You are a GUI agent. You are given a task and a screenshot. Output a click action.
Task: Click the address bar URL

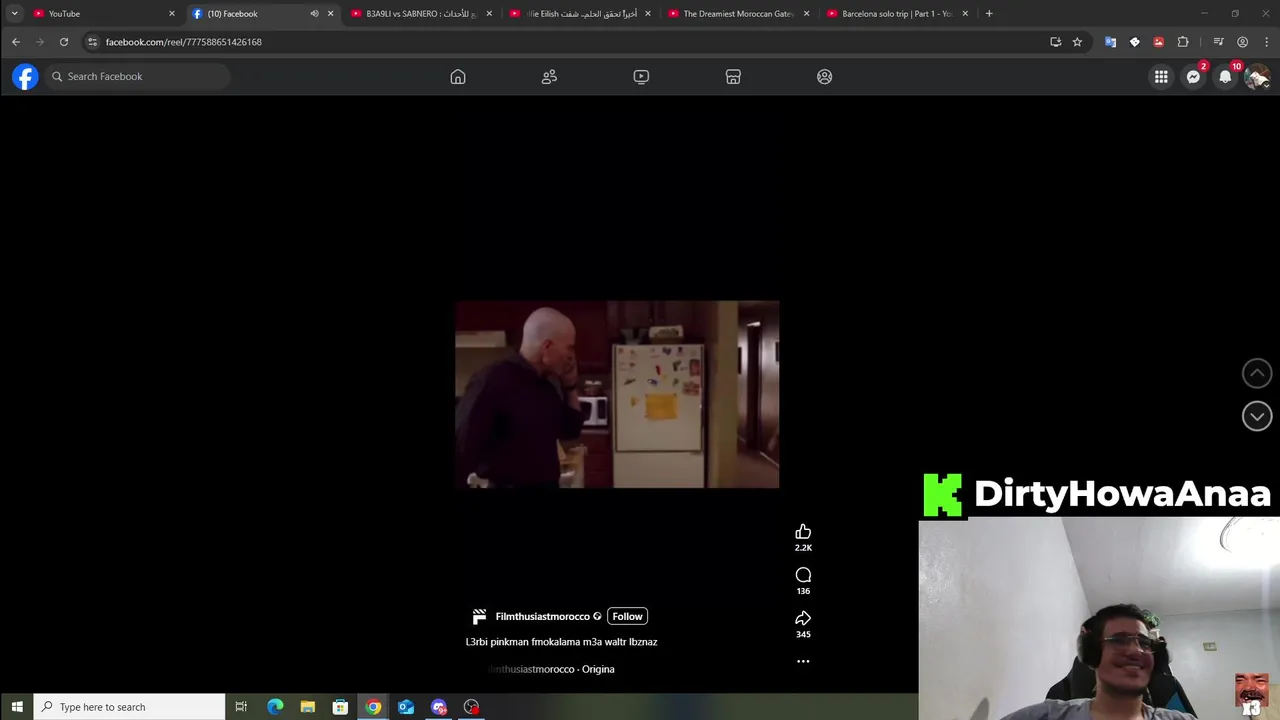(x=184, y=42)
